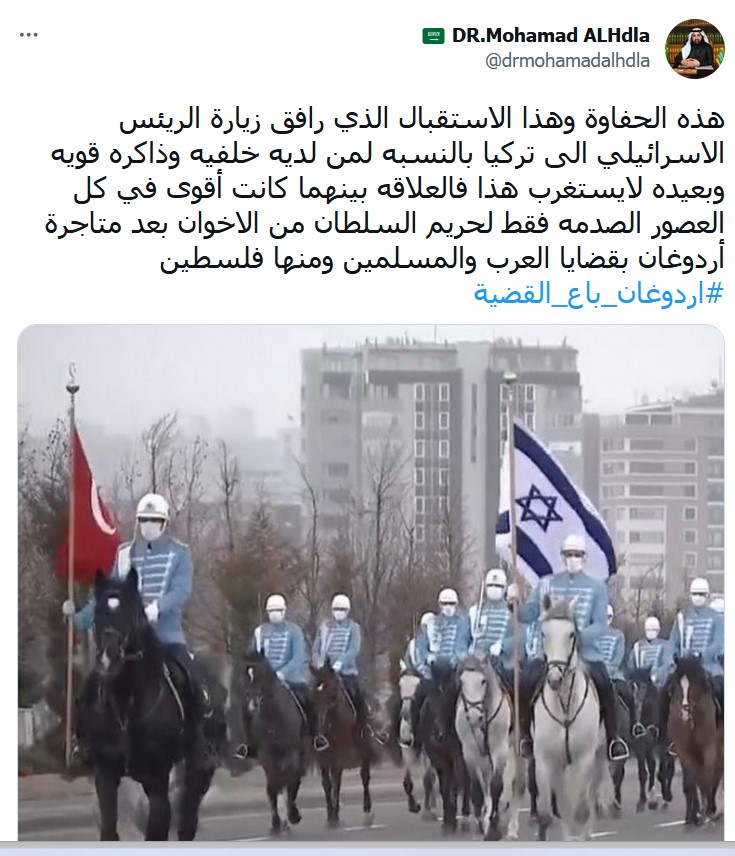Screen dimensions: 735x856
Task: Open the author's profile picture
Action: 695,49
